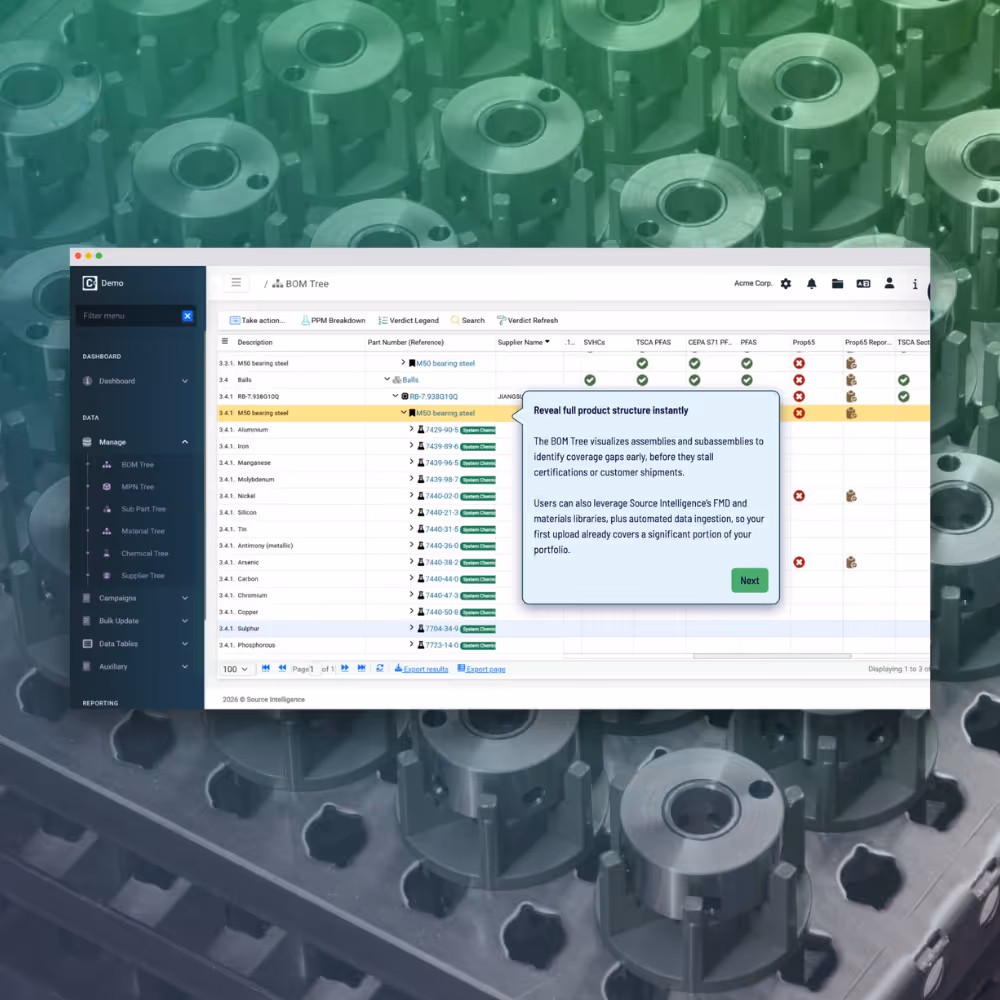
Task: Open Chemical Tree in the sidebar
Action: [x=144, y=554]
